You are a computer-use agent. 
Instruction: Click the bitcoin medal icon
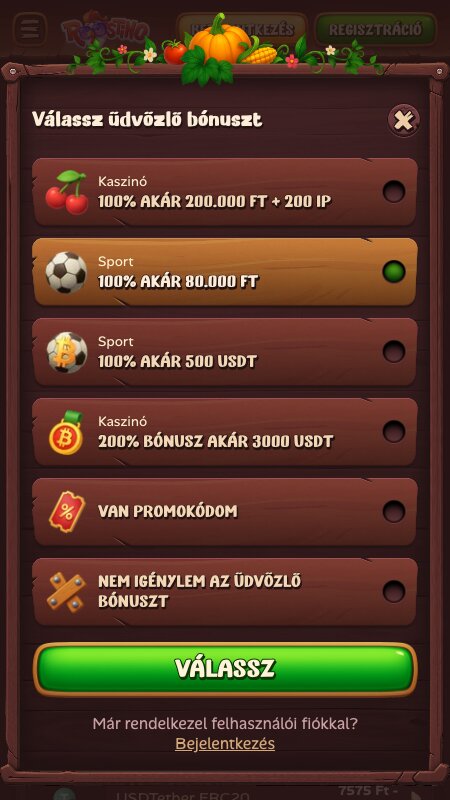tap(67, 432)
